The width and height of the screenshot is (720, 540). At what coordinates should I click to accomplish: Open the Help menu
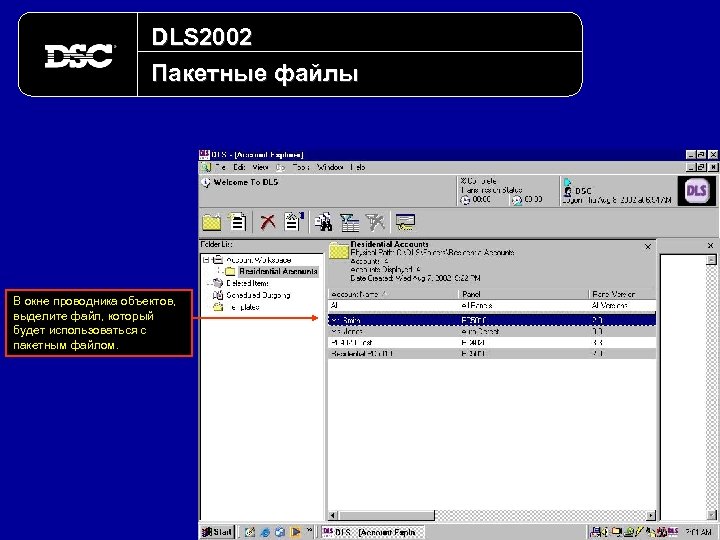point(358,167)
